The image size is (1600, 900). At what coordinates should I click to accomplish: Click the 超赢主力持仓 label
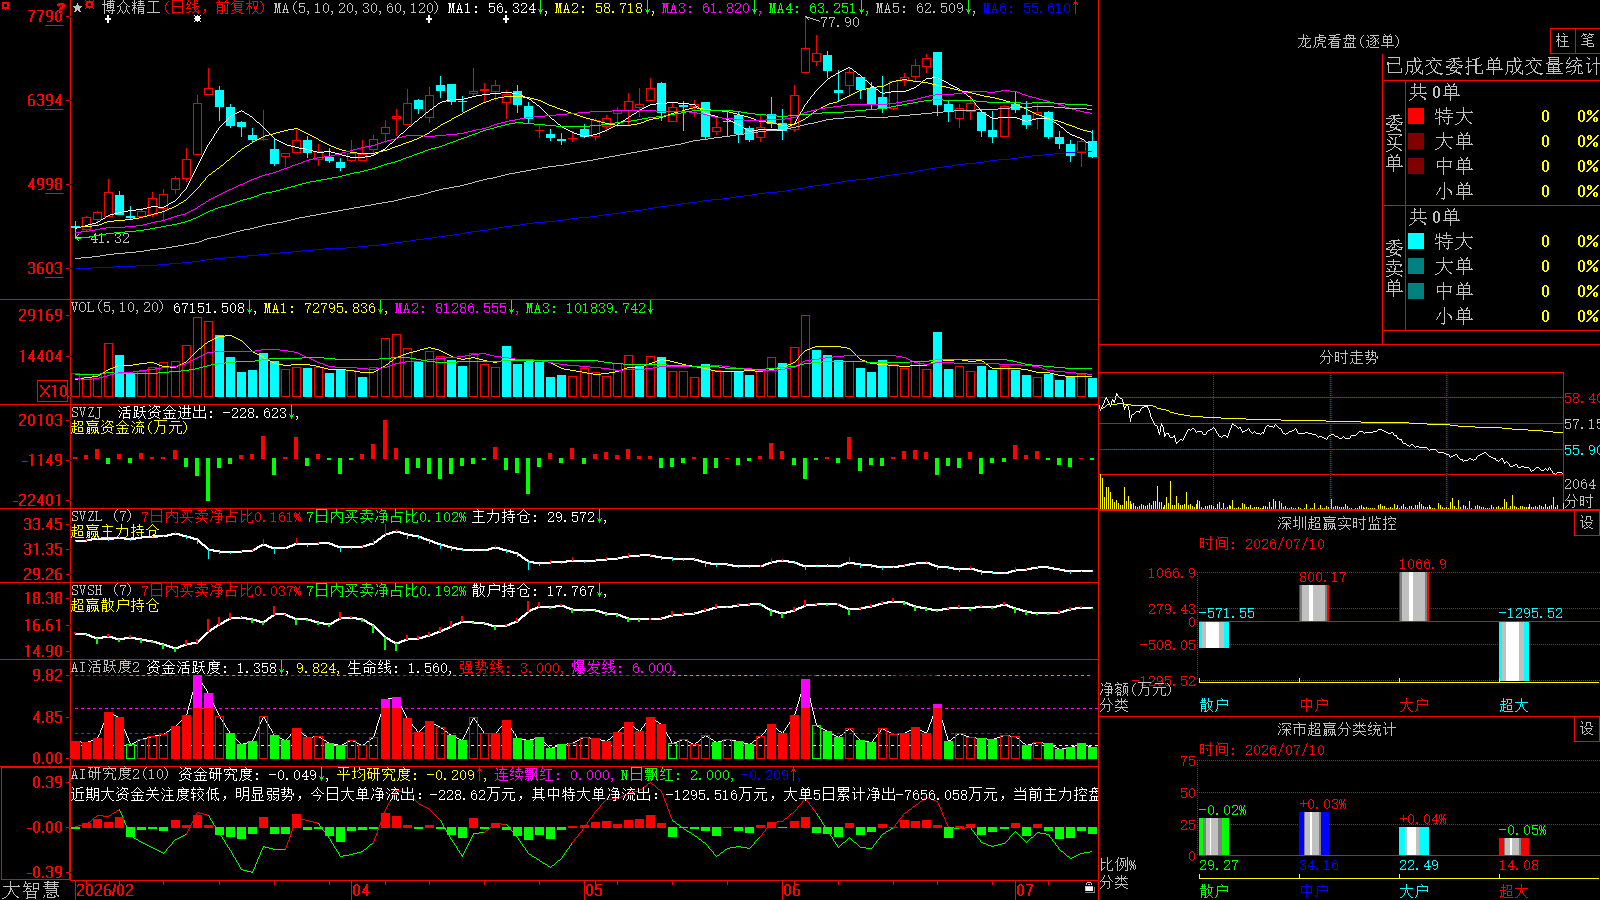click(115, 531)
